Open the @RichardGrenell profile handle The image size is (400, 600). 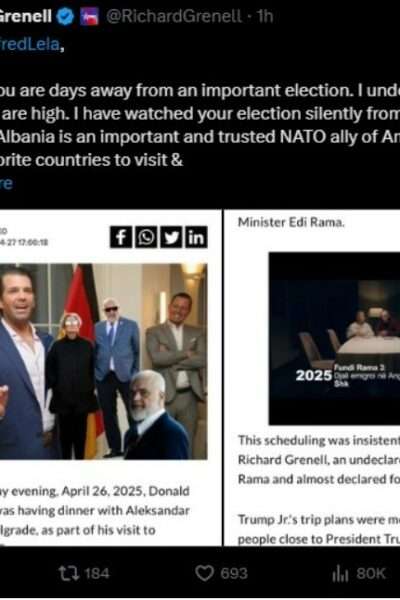(x=174, y=16)
